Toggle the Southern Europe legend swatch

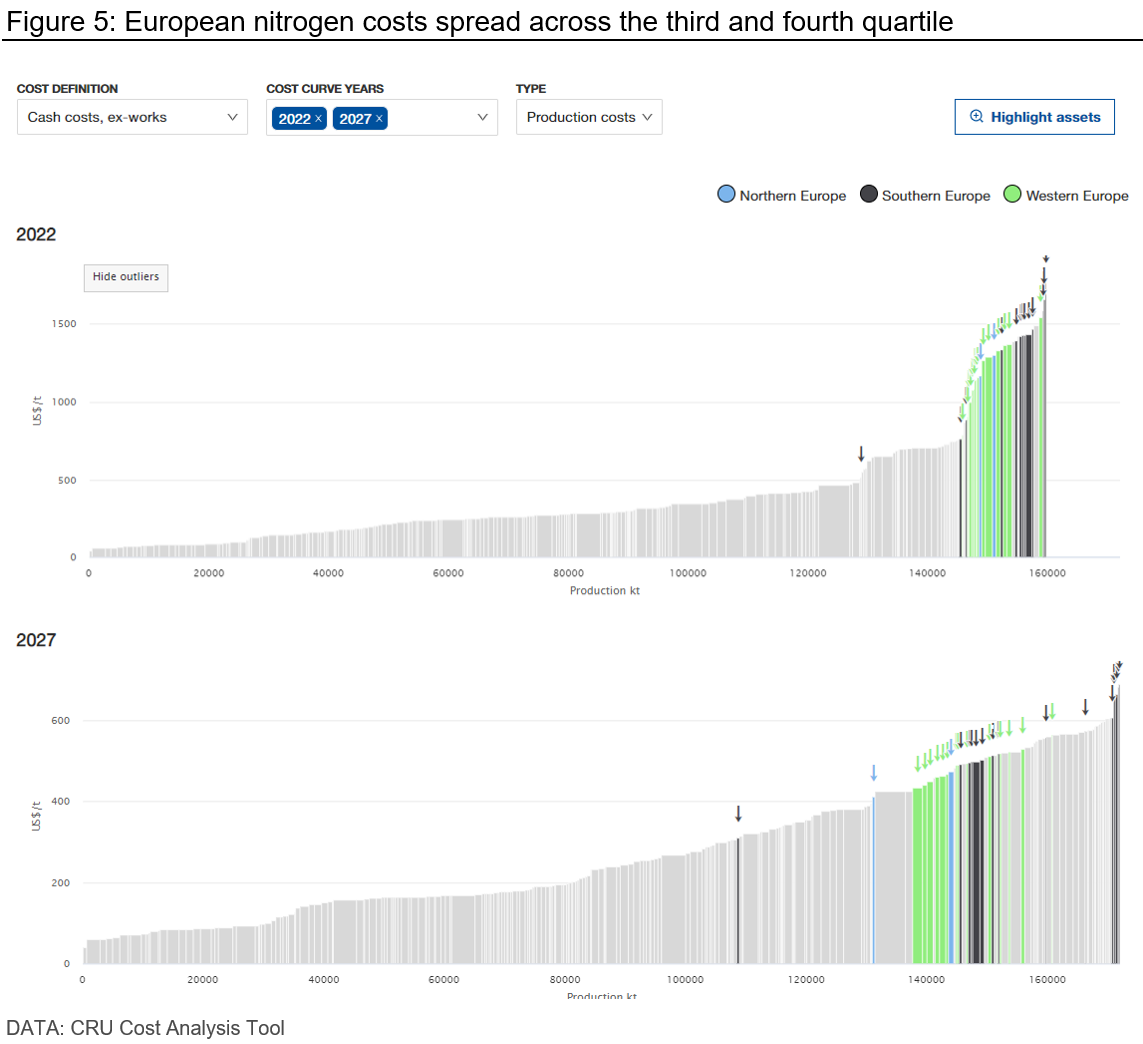pos(868,195)
